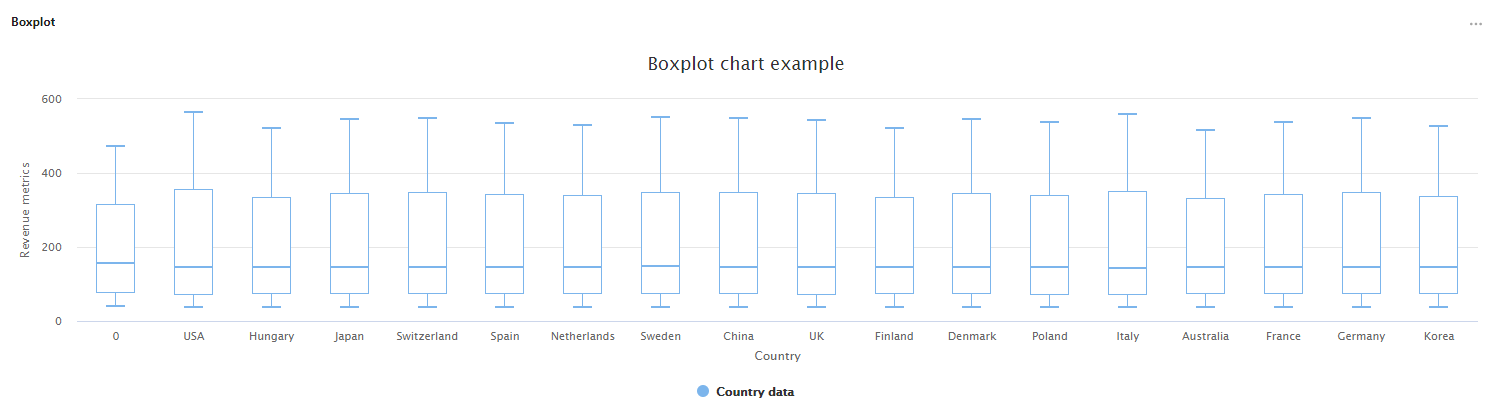
Task: Click the Australia x-axis label
Action: [1205, 337]
